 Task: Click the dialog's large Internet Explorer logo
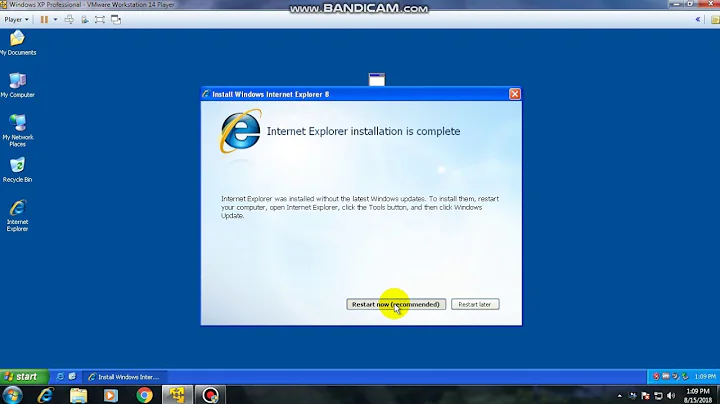coord(241,131)
